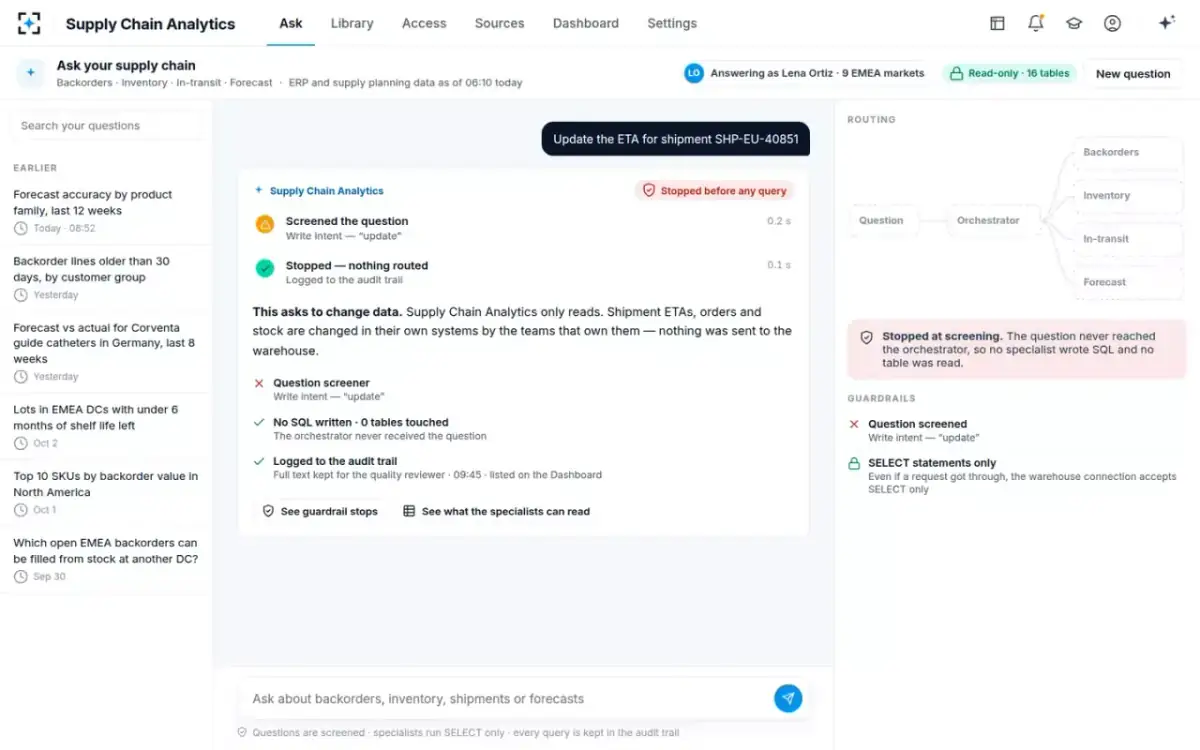Open Forecast vs actual for Corventa question
This screenshot has height=750, width=1200.
coord(106,352)
